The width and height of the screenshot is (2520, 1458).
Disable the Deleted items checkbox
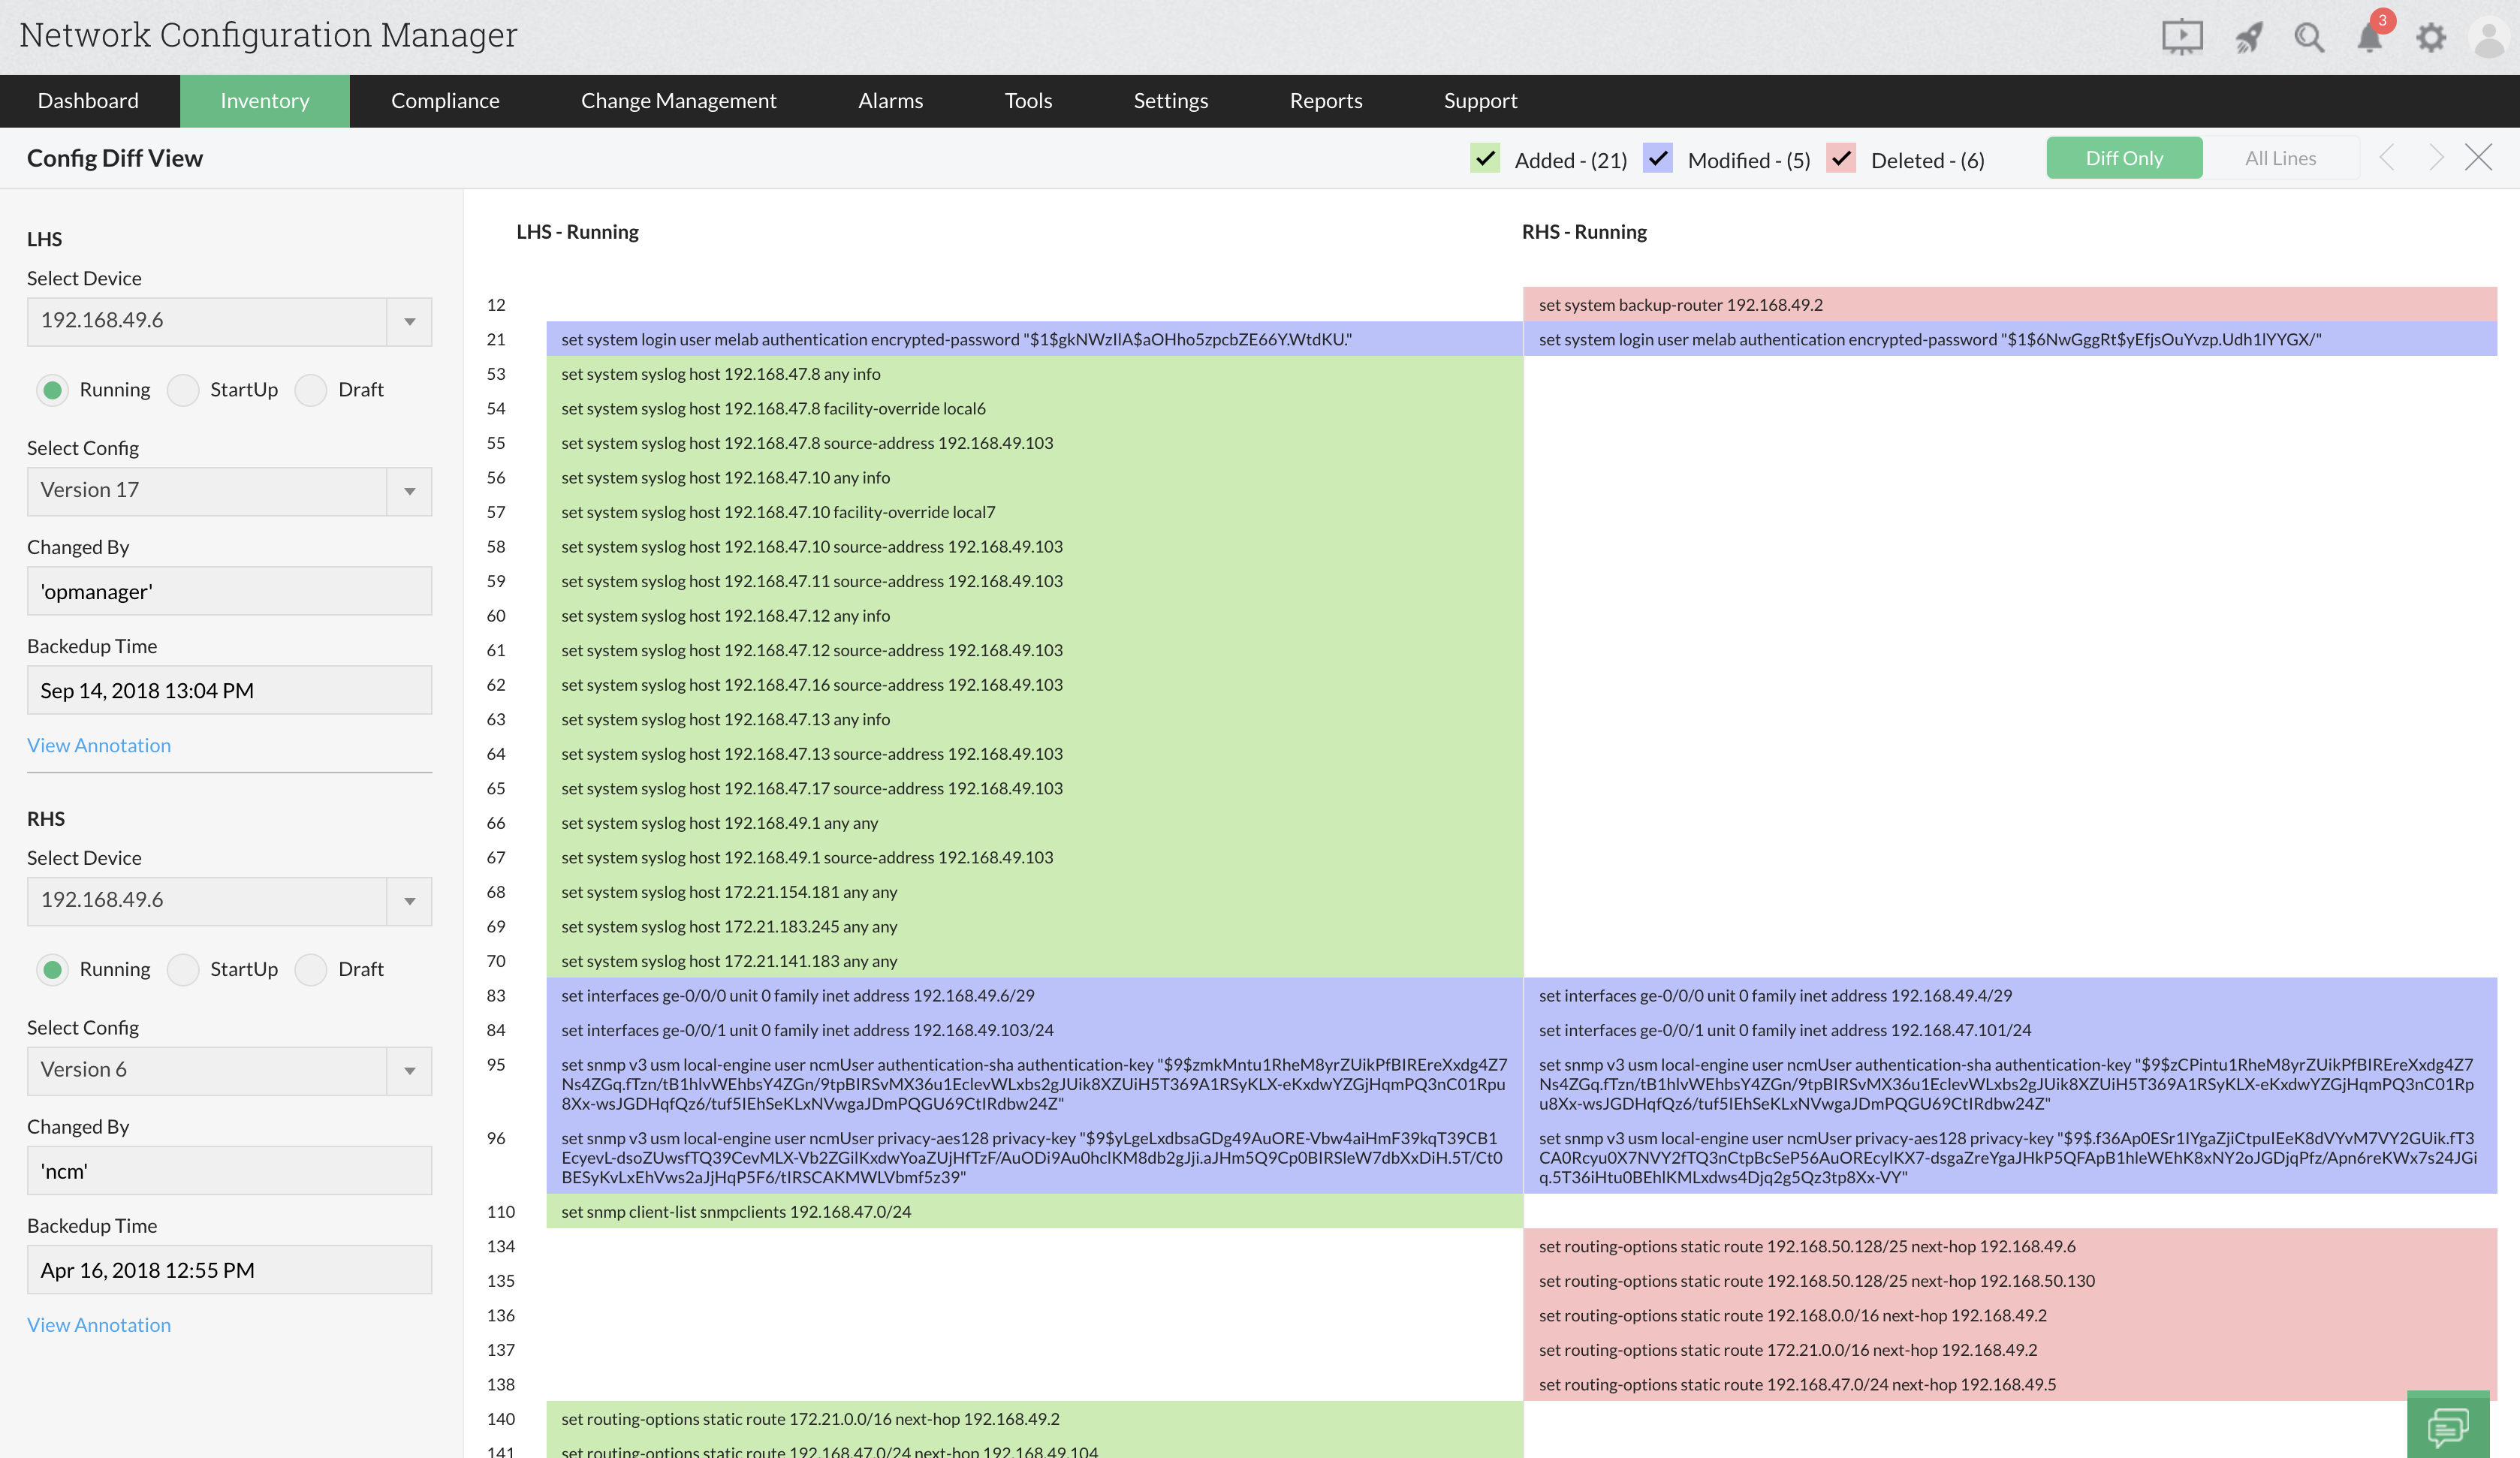1843,156
